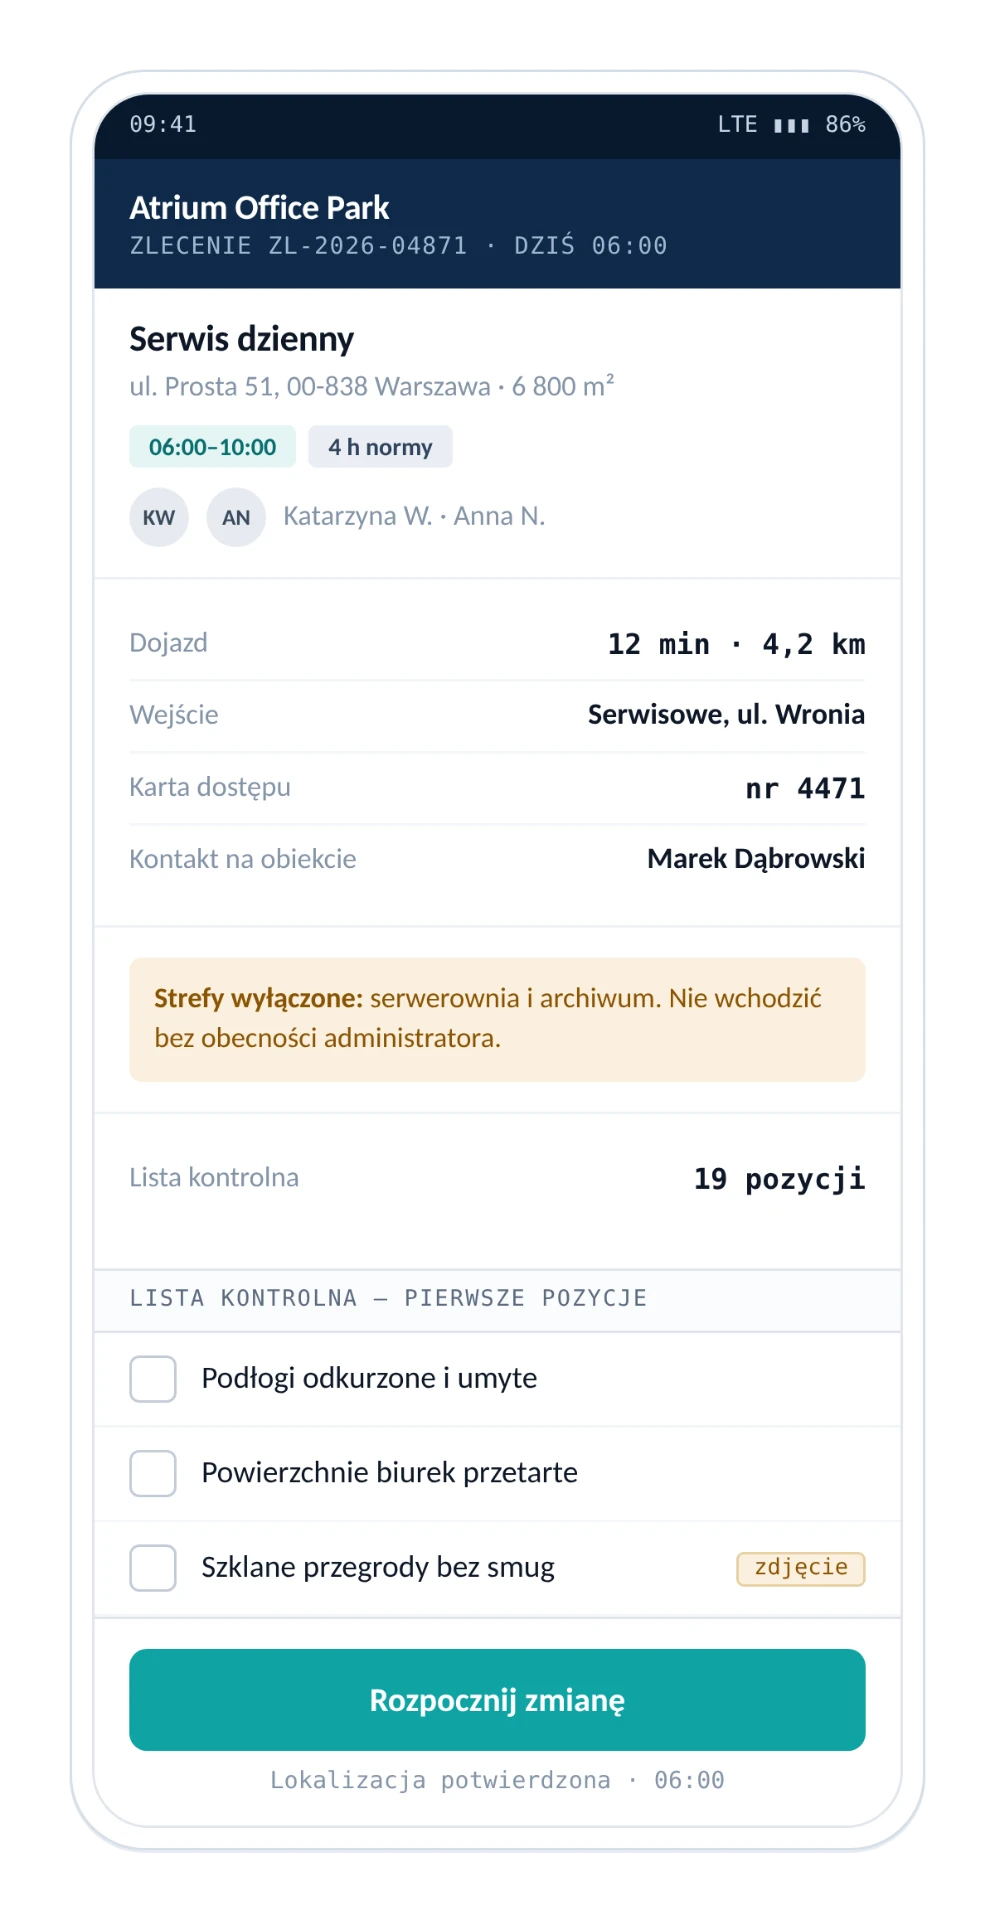Tap the 'Strefy wyłączone' warning banner
The width and height of the screenshot is (995, 1920).
[497, 1019]
